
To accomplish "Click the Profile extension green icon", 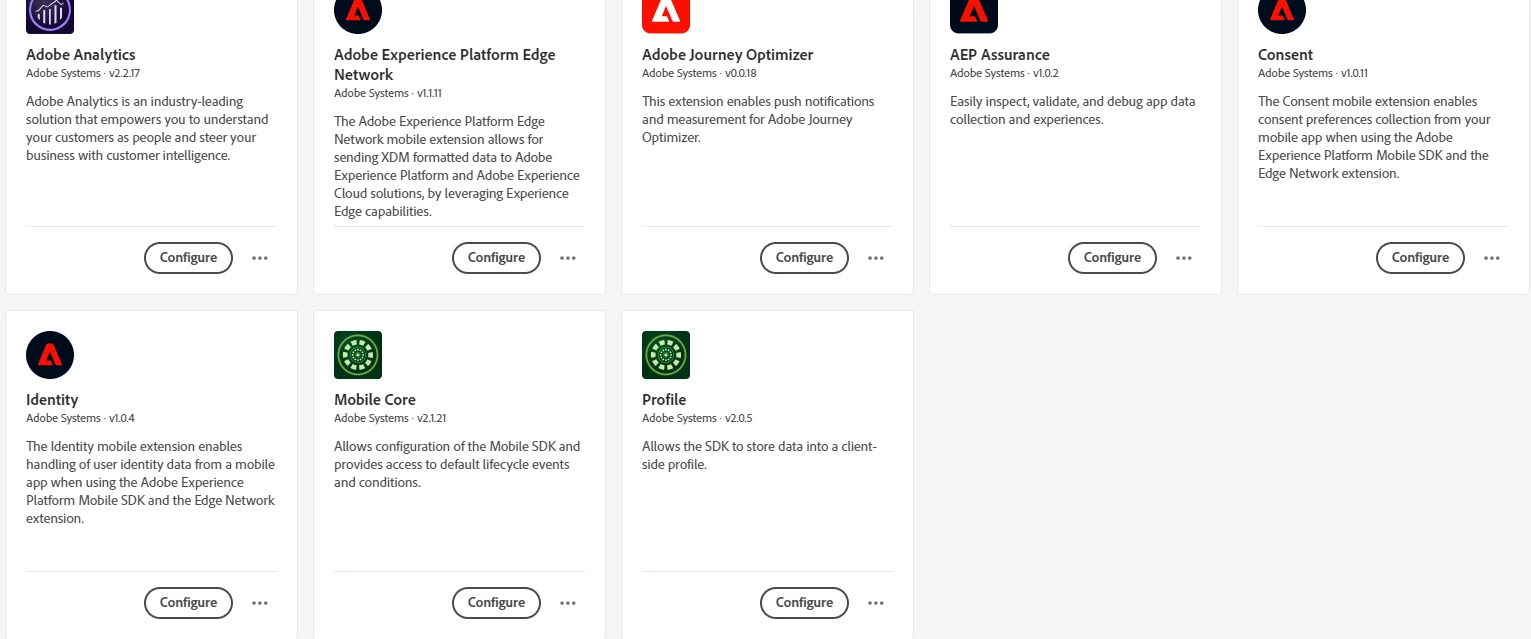I will click(666, 355).
